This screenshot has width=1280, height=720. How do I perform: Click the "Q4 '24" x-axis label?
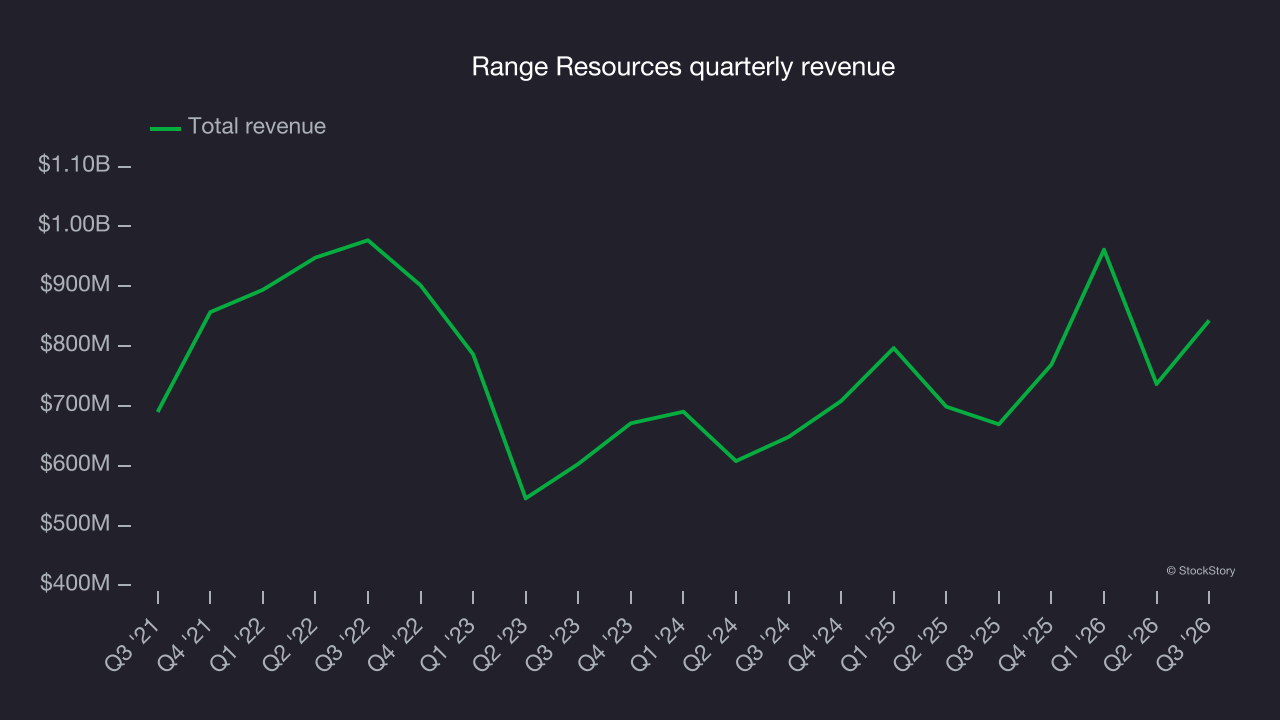click(816, 645)
